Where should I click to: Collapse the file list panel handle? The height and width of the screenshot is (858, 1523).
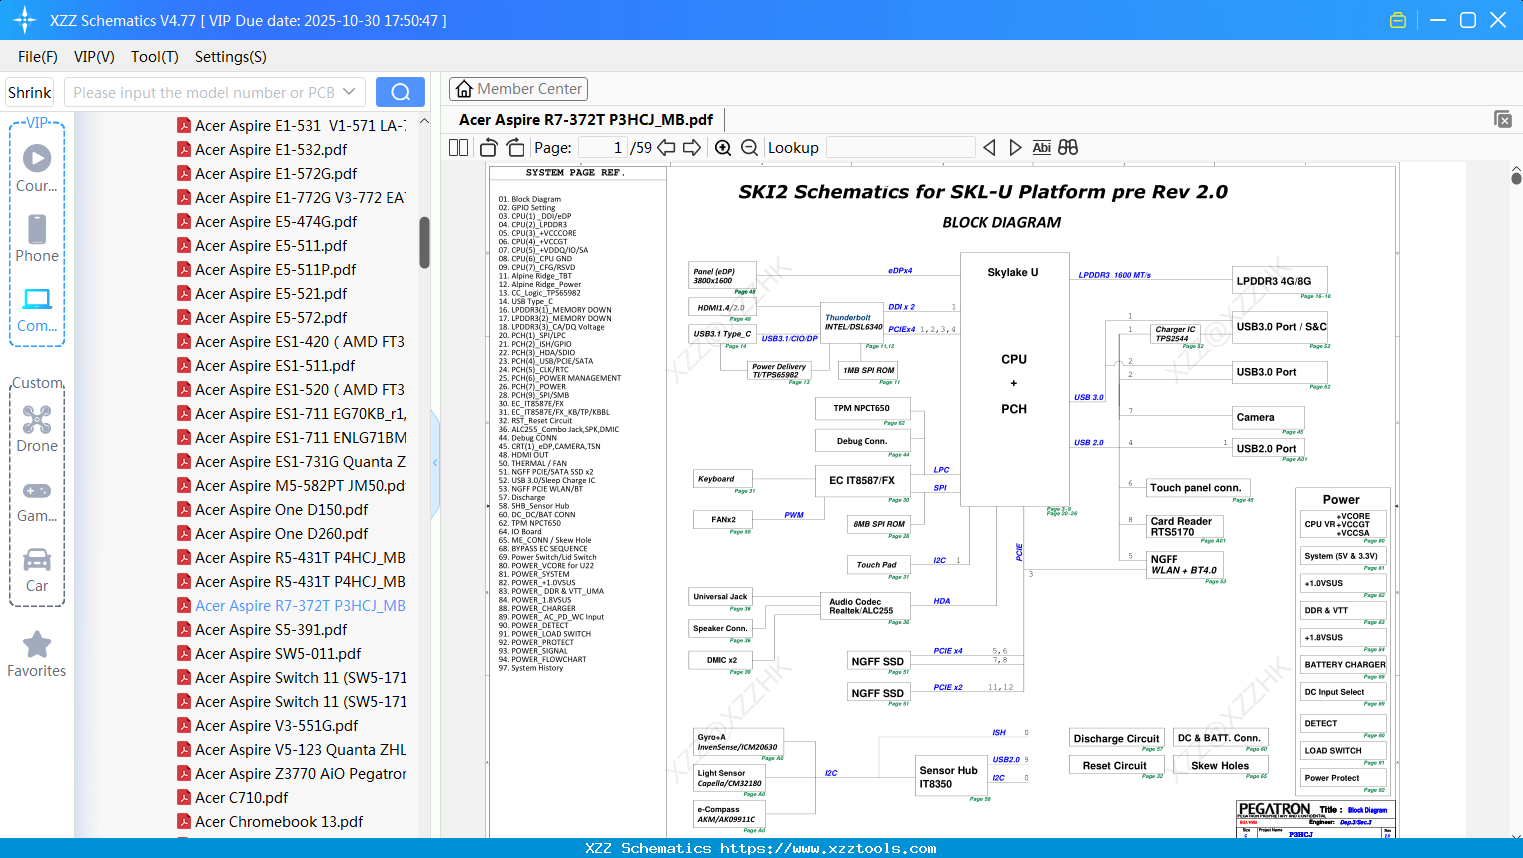click(435, 463)
